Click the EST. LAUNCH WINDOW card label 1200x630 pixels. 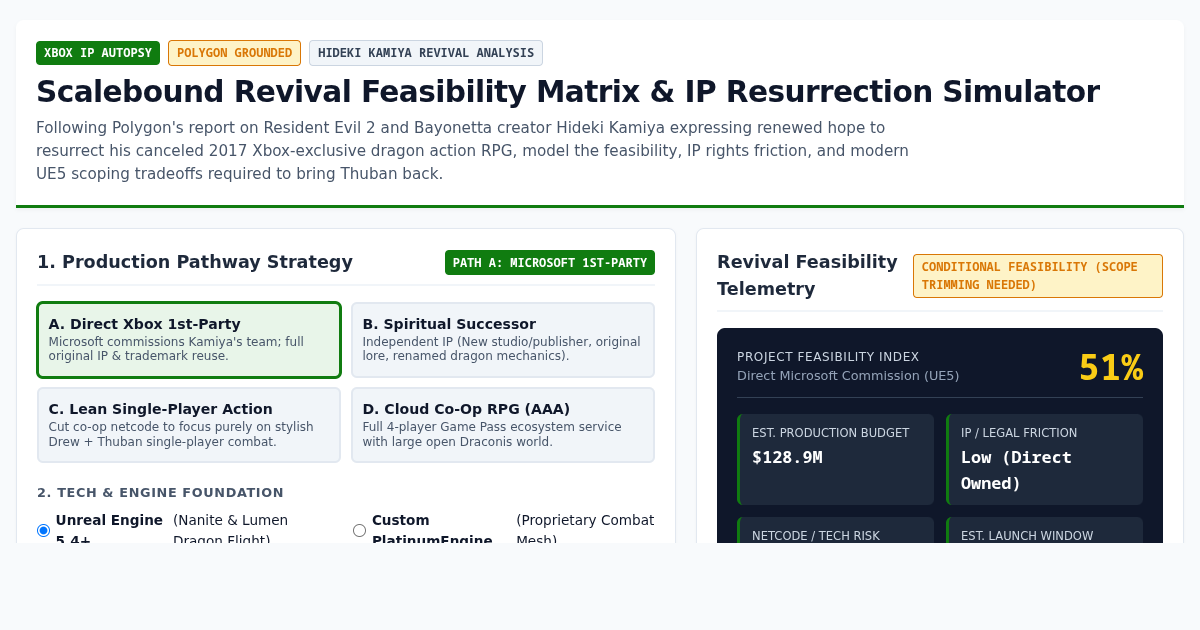click(1027, 536)
